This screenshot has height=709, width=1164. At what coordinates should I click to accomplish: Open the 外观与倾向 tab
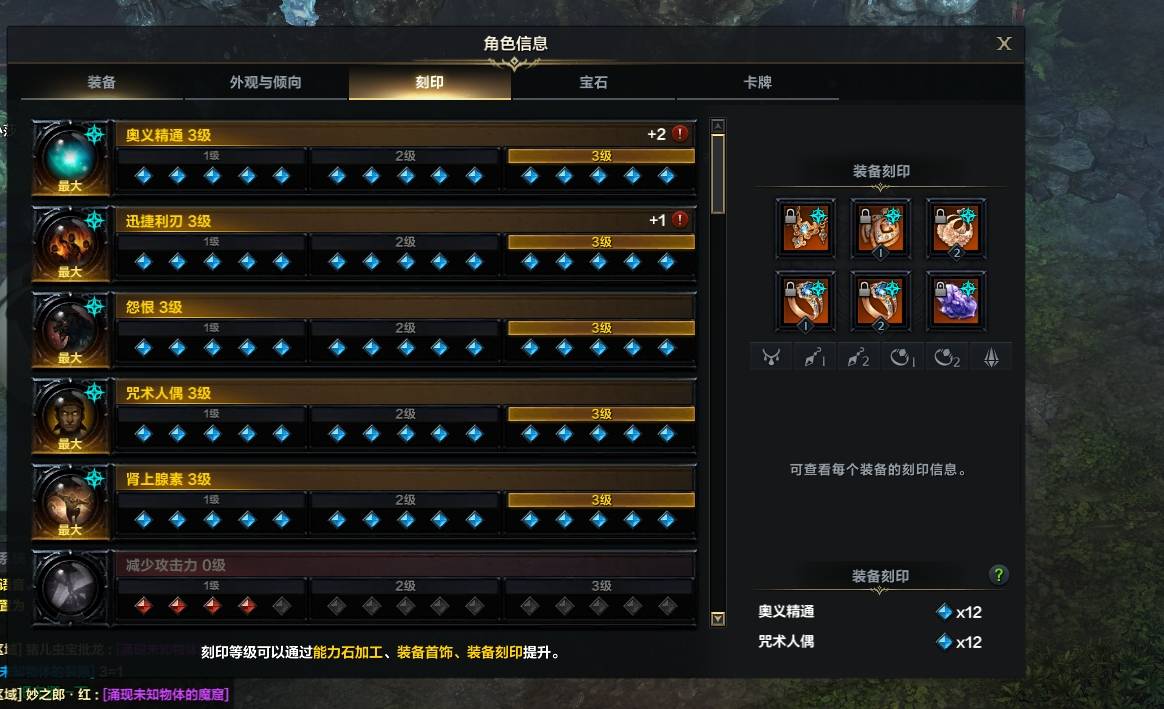click(266, 82)
